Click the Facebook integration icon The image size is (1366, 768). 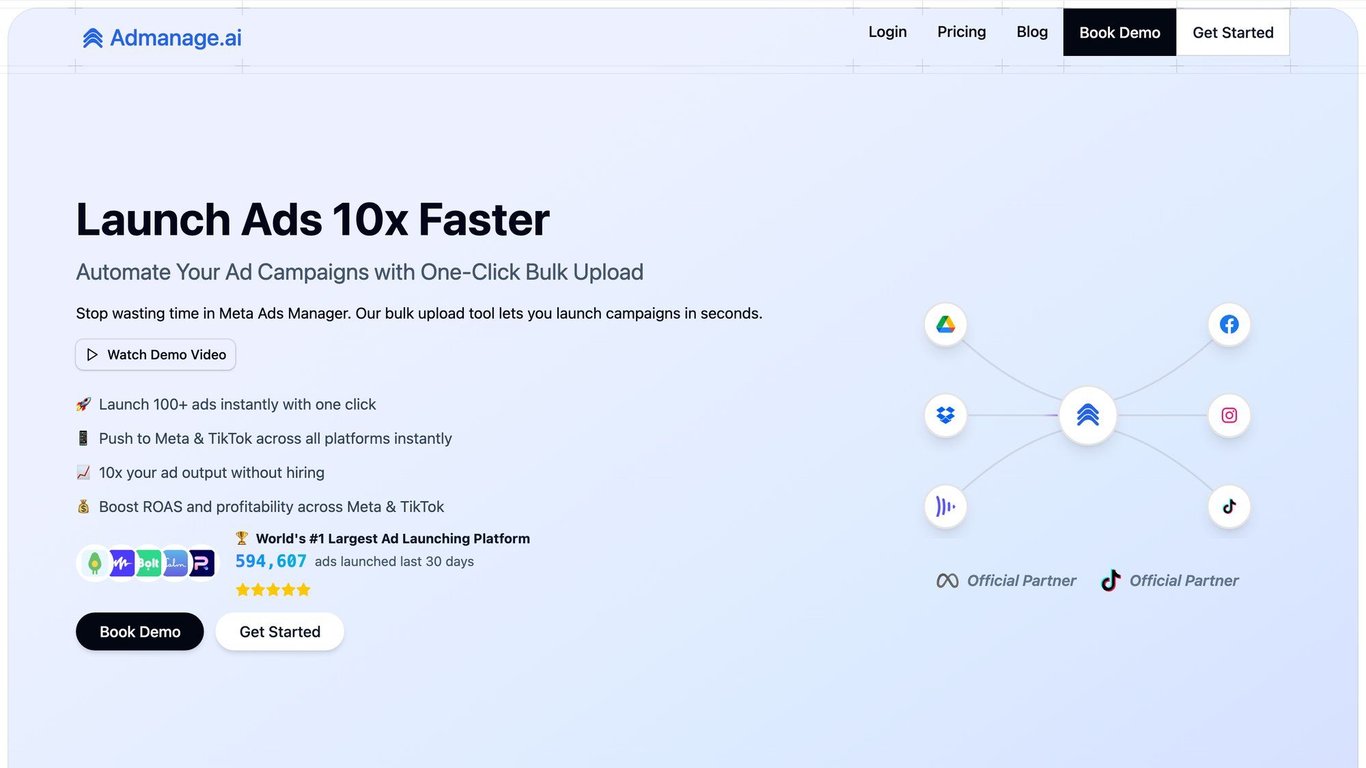[x=1229, y=324]
